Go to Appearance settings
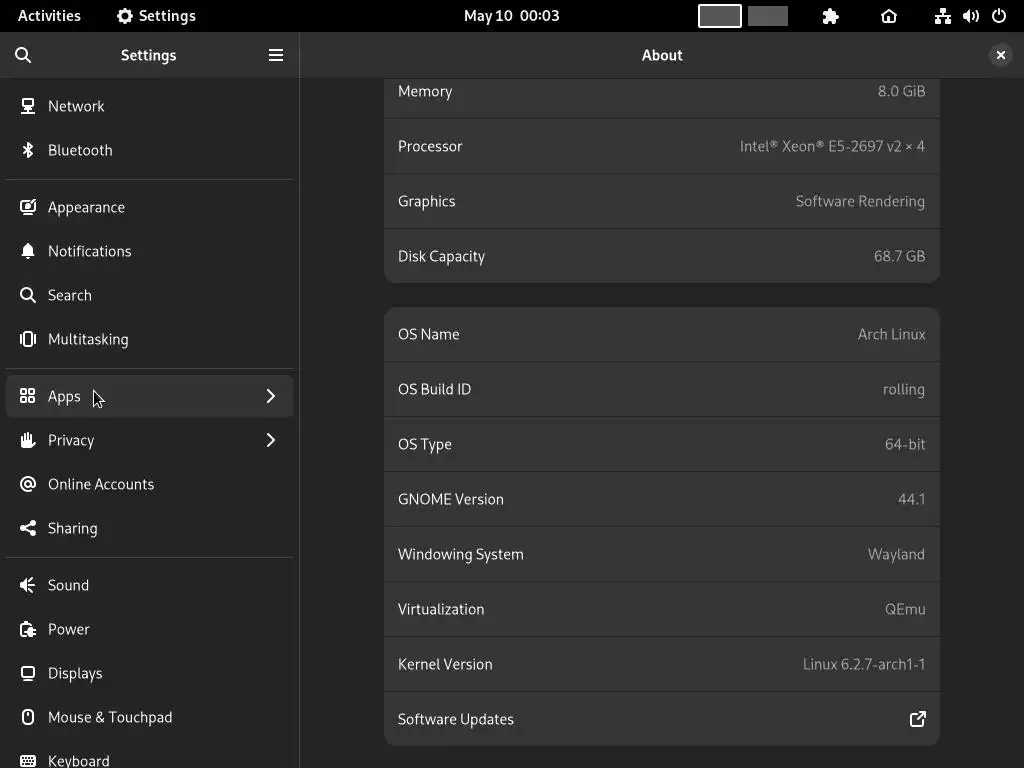This screenshot has width=1024, height=768. [x=150, y=207]
